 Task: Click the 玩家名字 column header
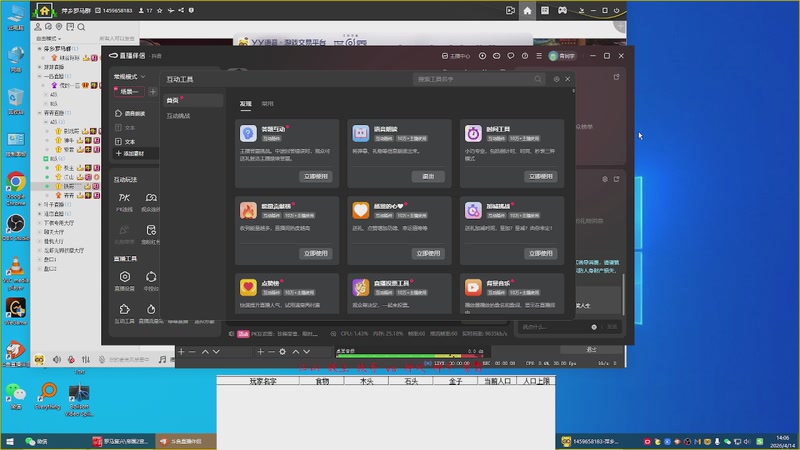coord(263,381)
